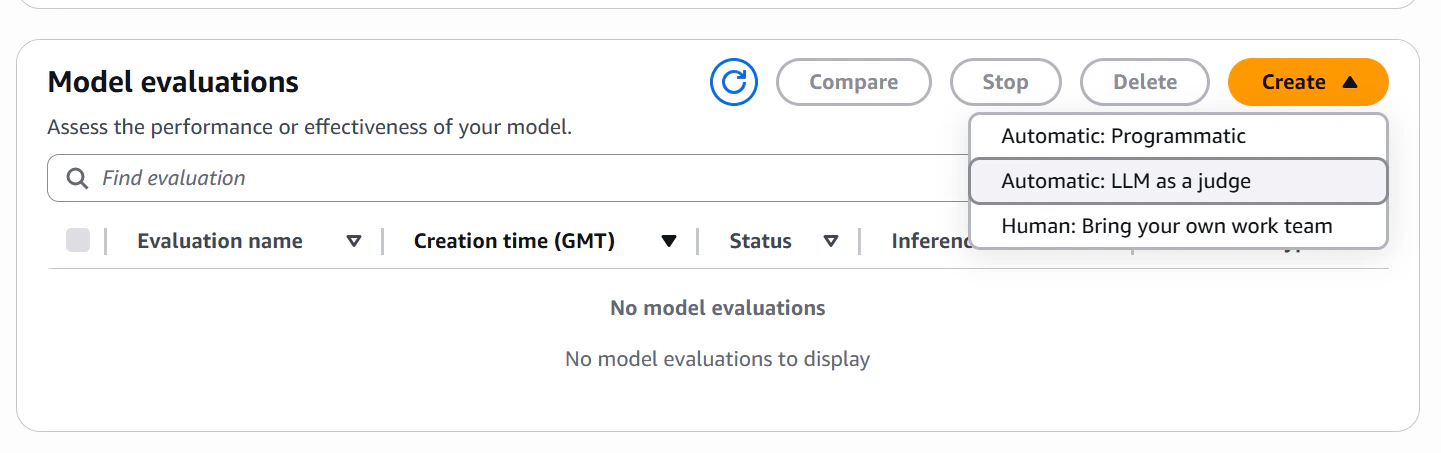Focus the Find evaluation search field
This screenshot has height=453, width=1441.
pos(500,178)
